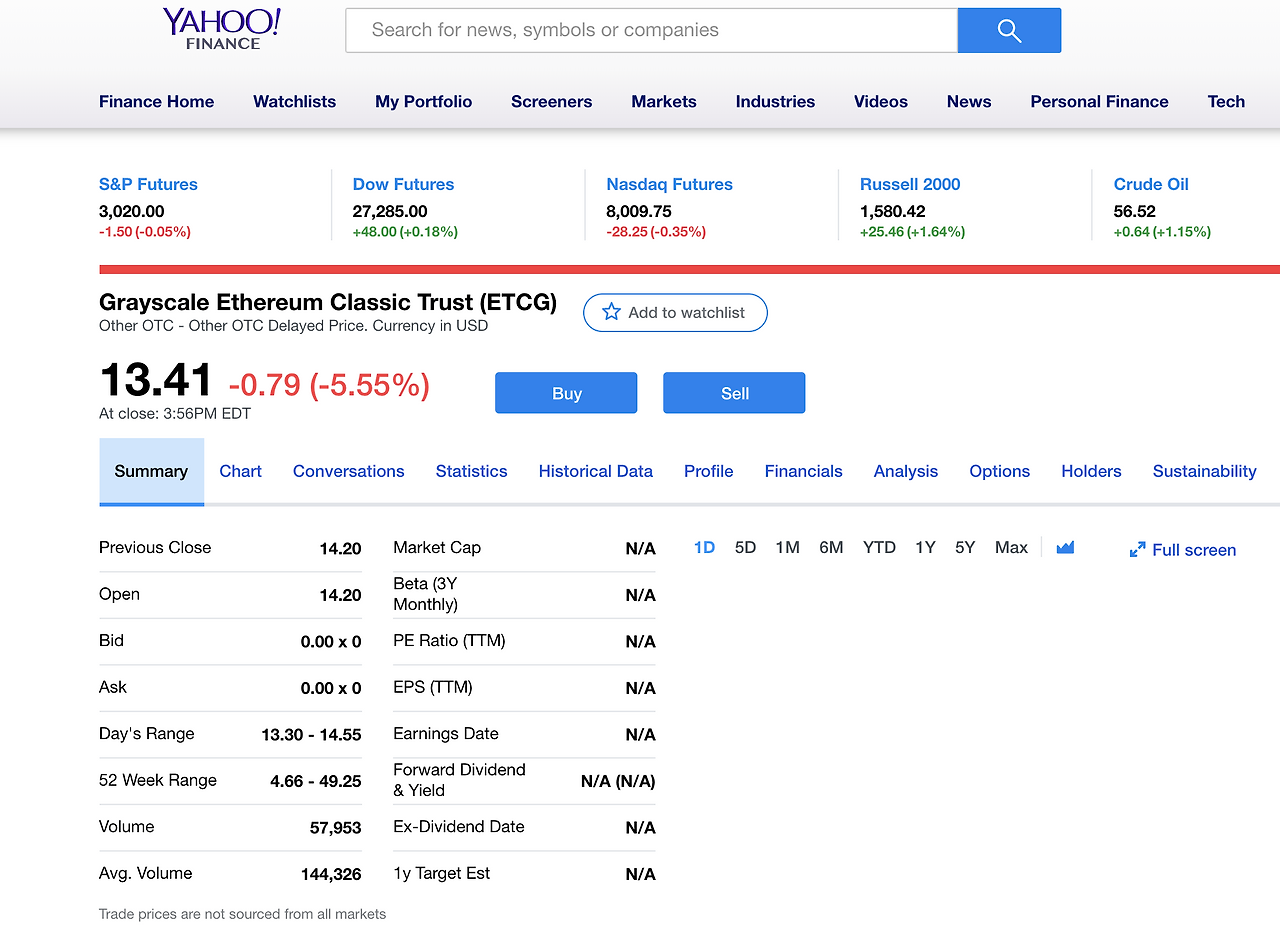Select the 5D chart range
The image size is (1280, 933).
coord(745,547)
